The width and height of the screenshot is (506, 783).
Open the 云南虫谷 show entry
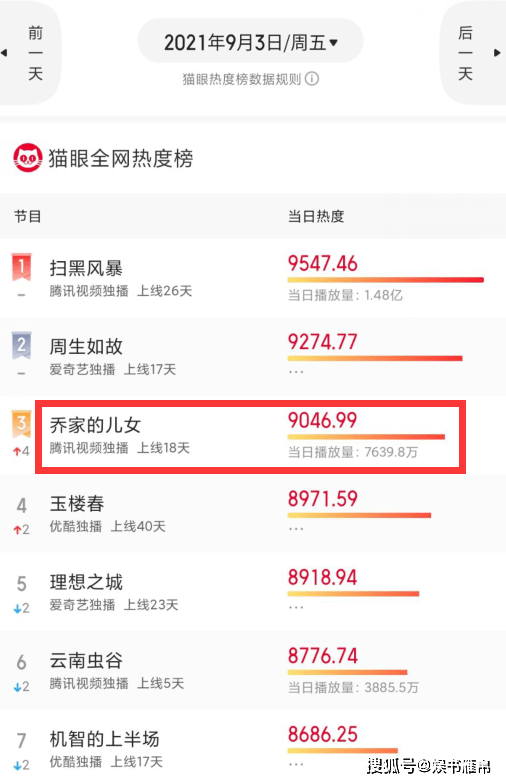click(x=86, y=661)
